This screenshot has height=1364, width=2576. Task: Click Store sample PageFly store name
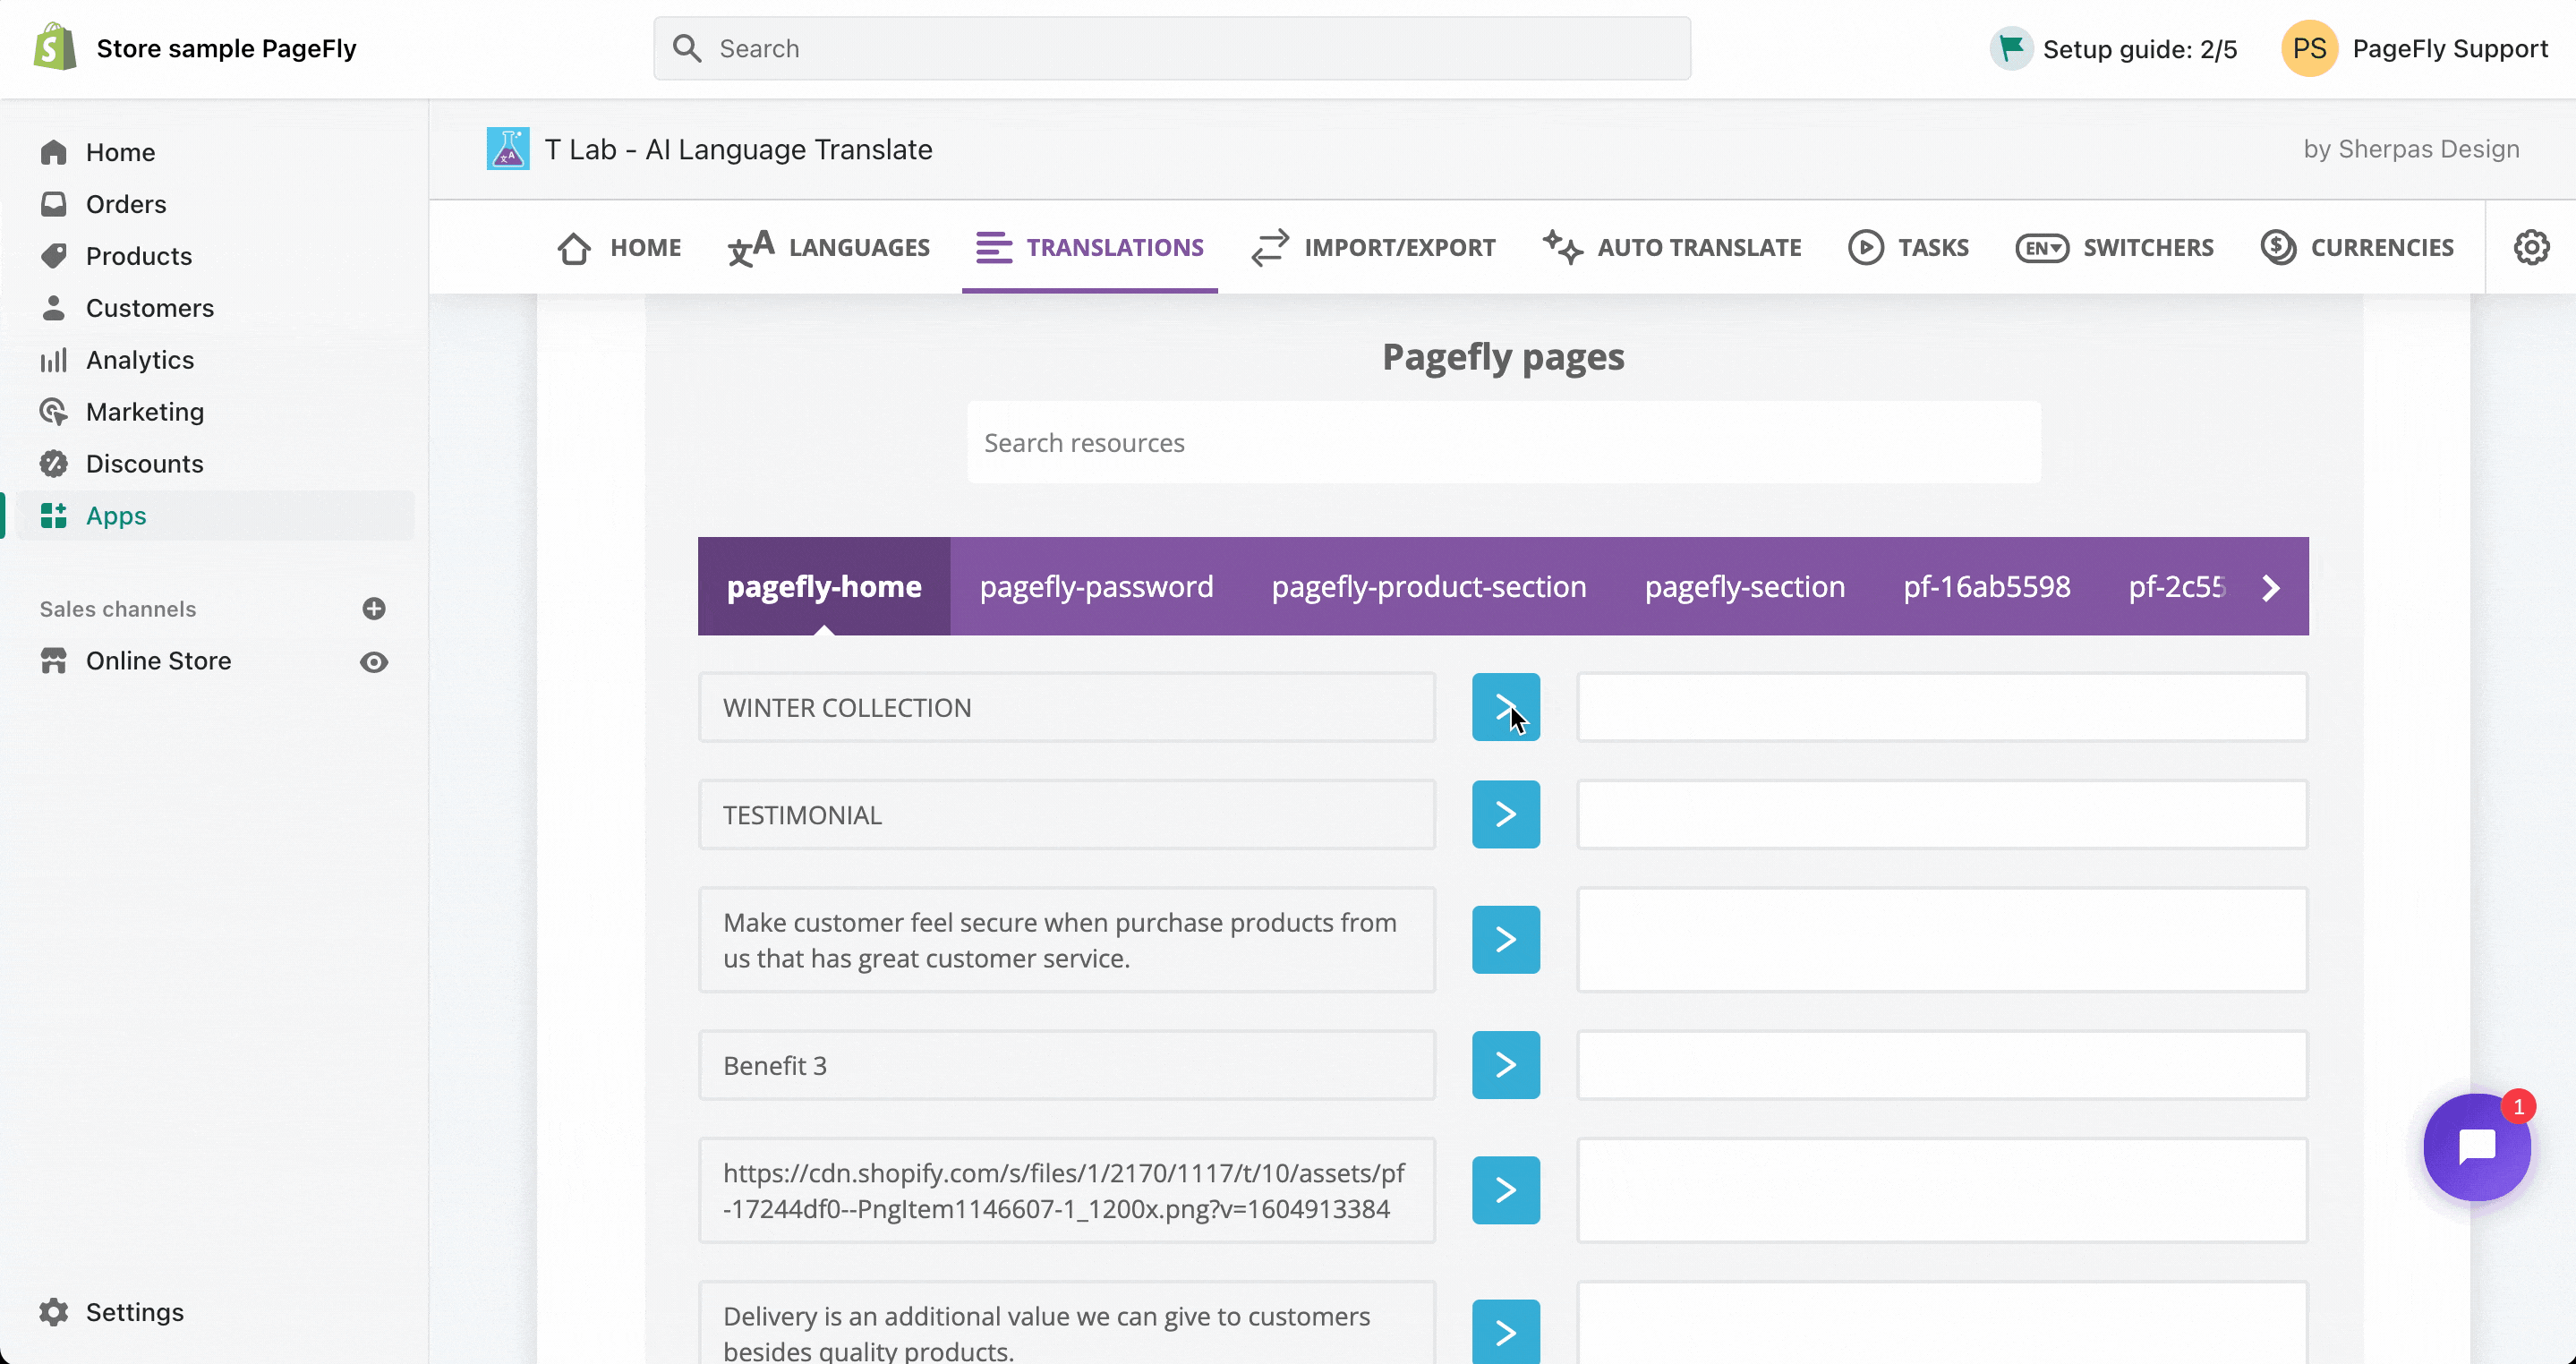point(226,48)
